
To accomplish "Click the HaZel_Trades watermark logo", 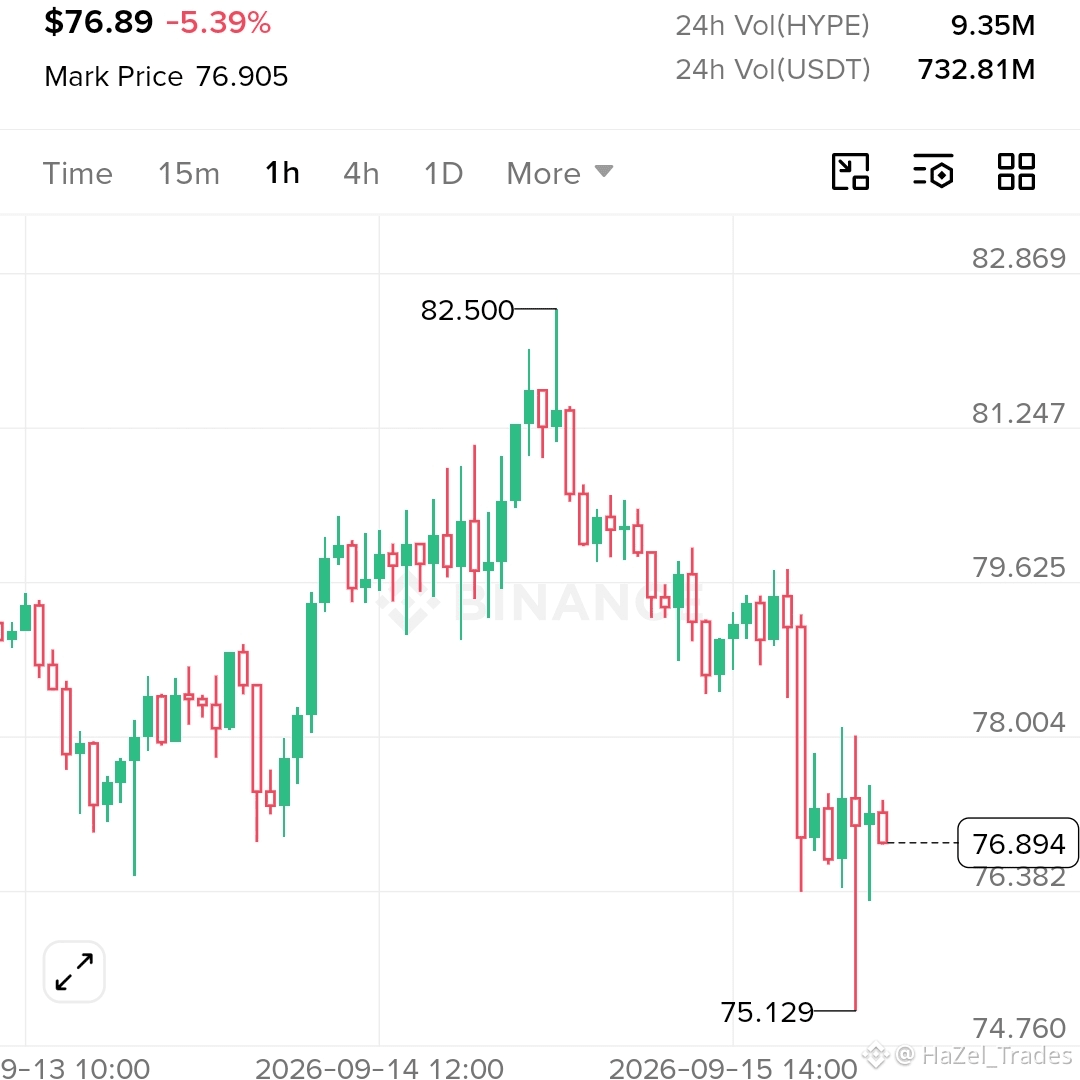I will coord(876,1054).
